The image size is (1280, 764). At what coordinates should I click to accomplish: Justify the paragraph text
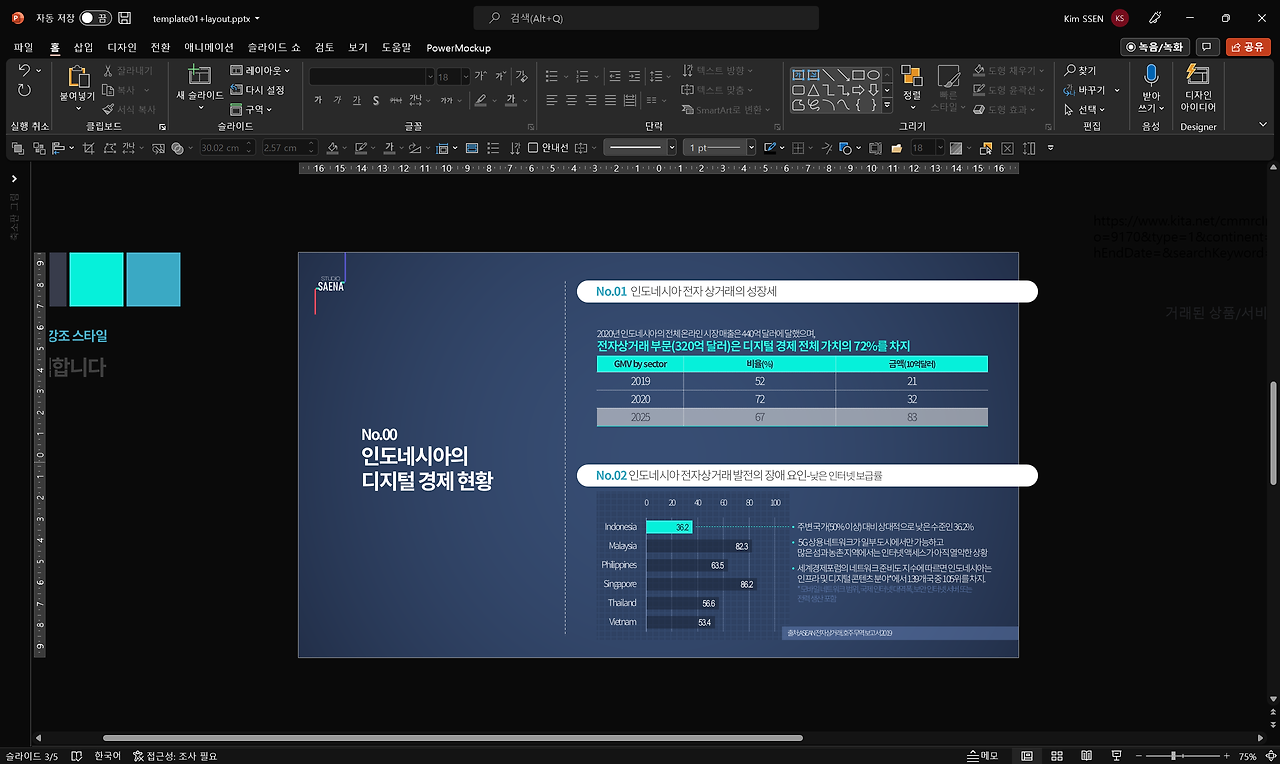(609, 100)
